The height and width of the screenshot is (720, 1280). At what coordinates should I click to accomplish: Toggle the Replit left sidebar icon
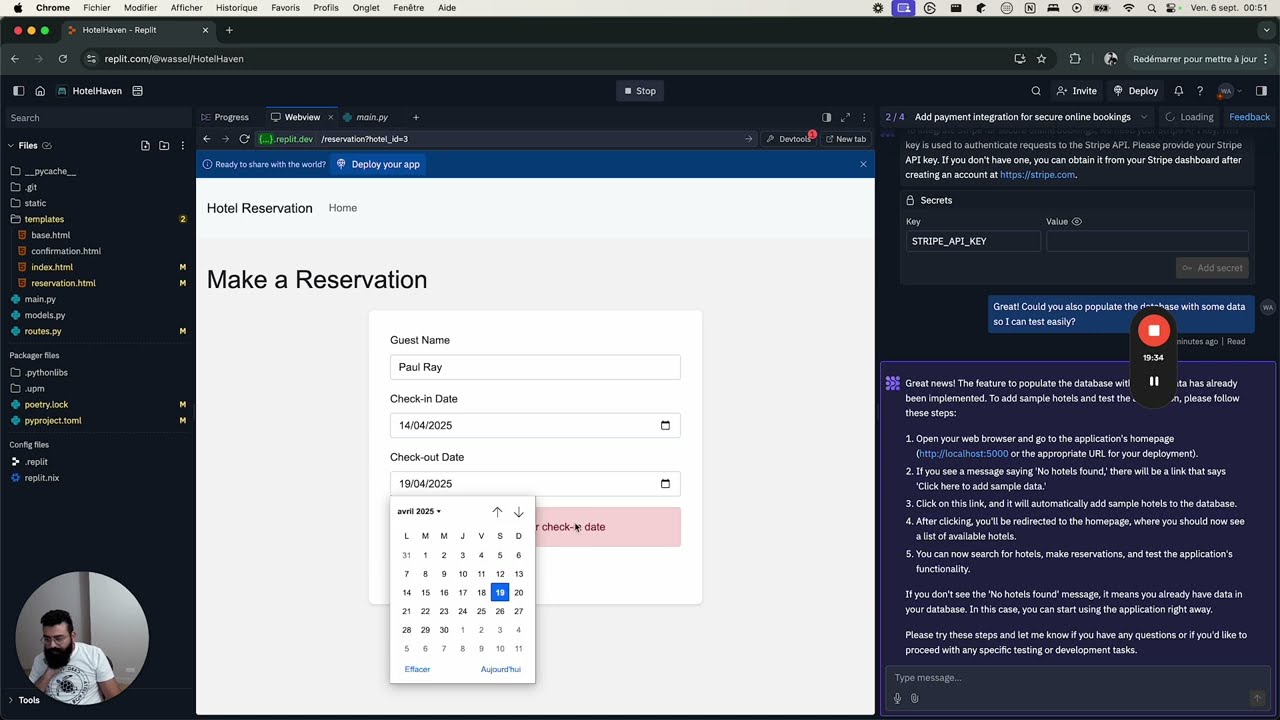18,91
